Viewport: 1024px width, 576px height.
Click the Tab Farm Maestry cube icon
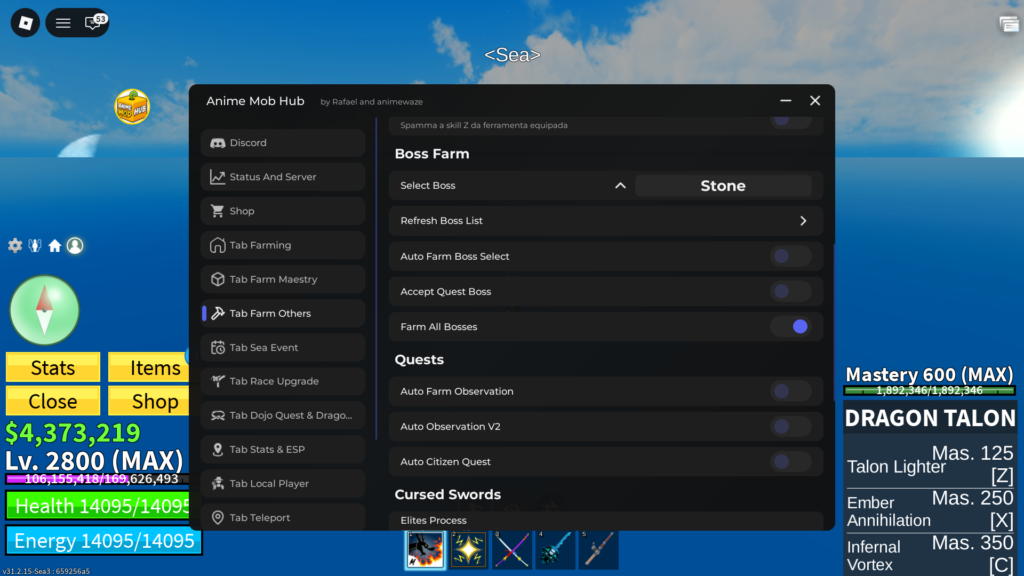pos(217,279)
